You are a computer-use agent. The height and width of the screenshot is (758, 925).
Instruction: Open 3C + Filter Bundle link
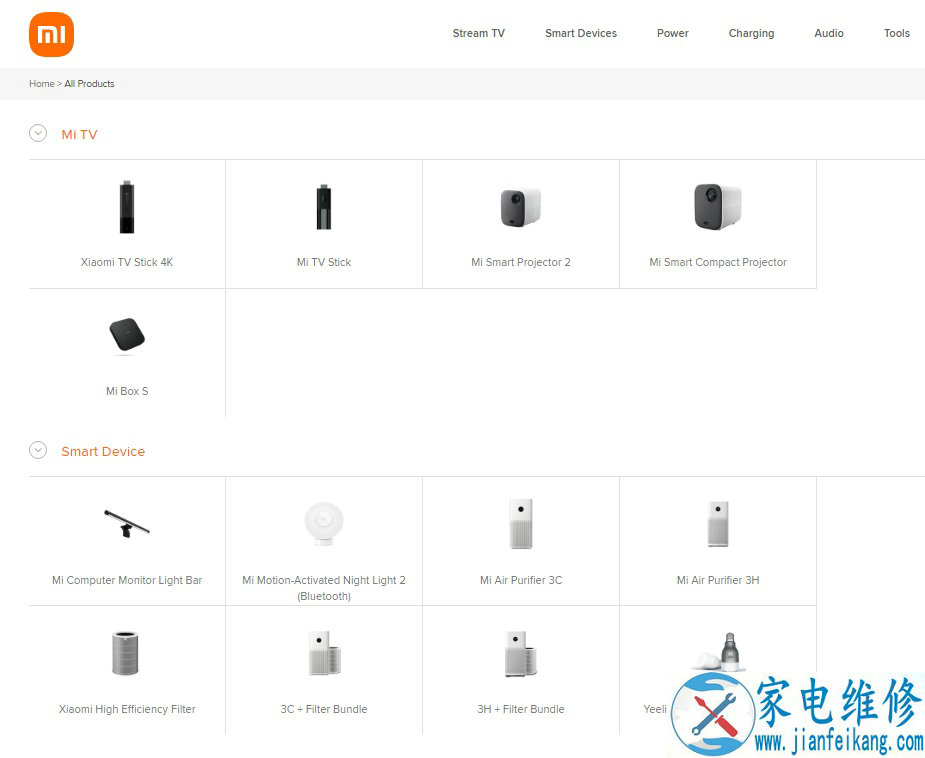pyautogui.click(x=324, y=709)
